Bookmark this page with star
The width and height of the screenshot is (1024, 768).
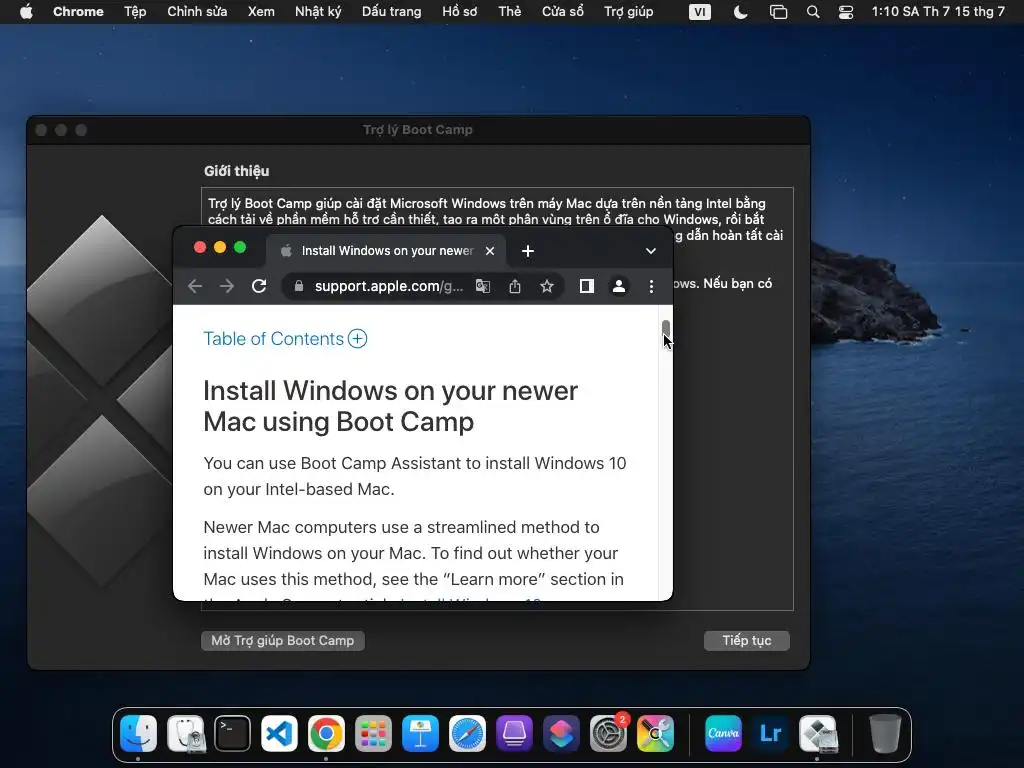point(547,286)
